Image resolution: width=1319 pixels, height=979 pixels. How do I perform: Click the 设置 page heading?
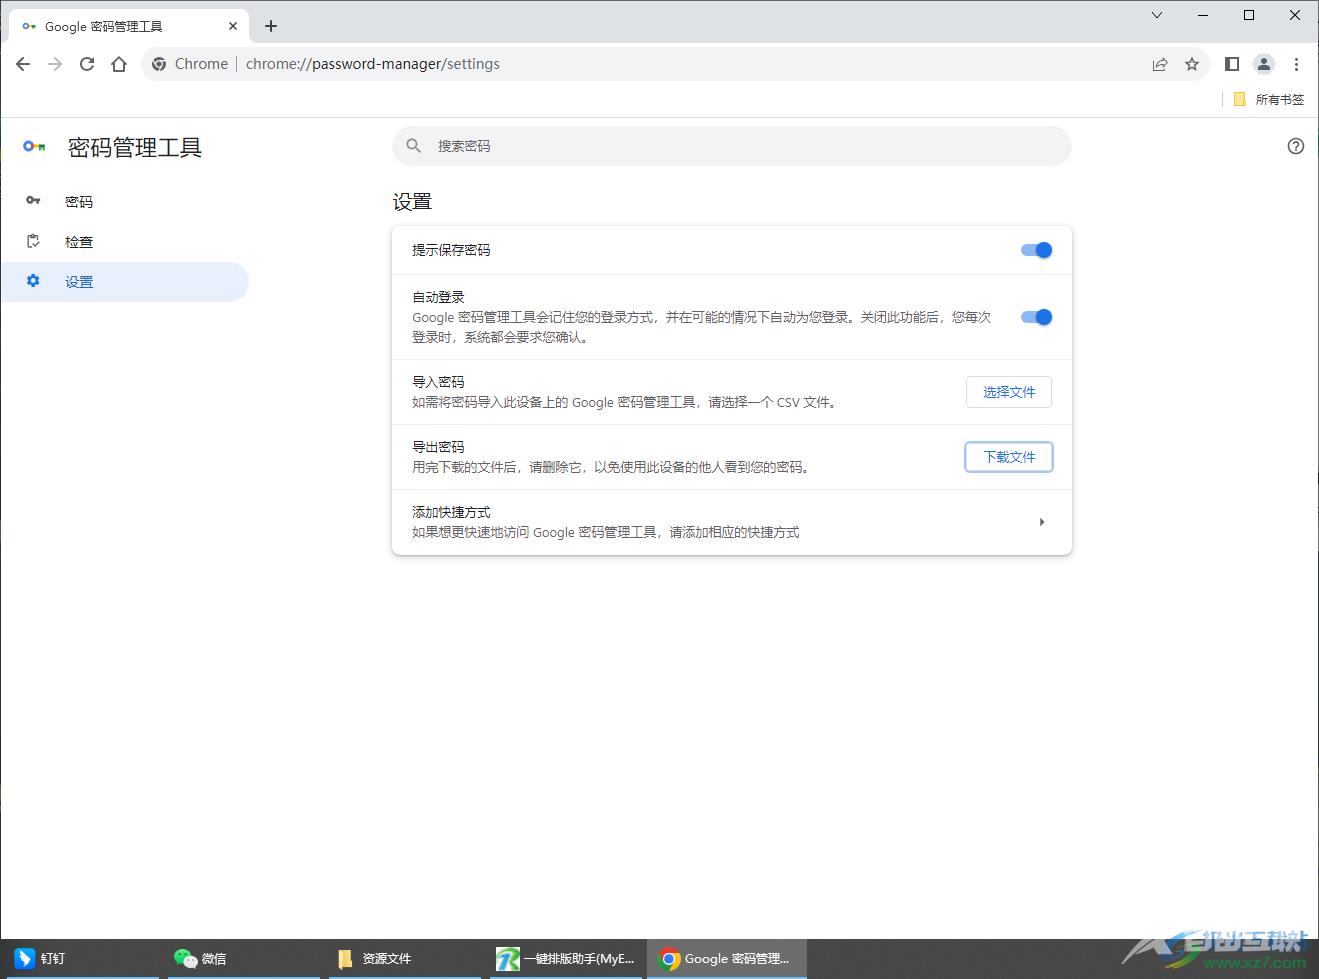tap(412, 202)
